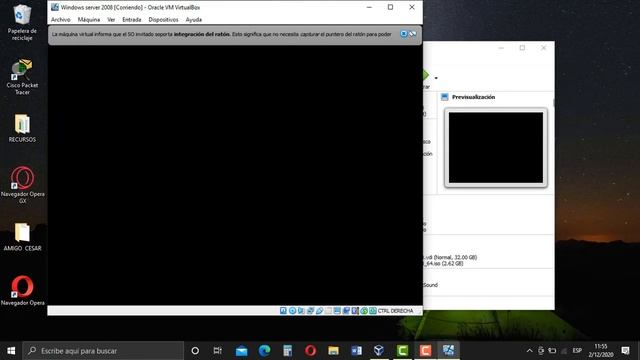Close the VirtualBox Manager window

[543, 48]
